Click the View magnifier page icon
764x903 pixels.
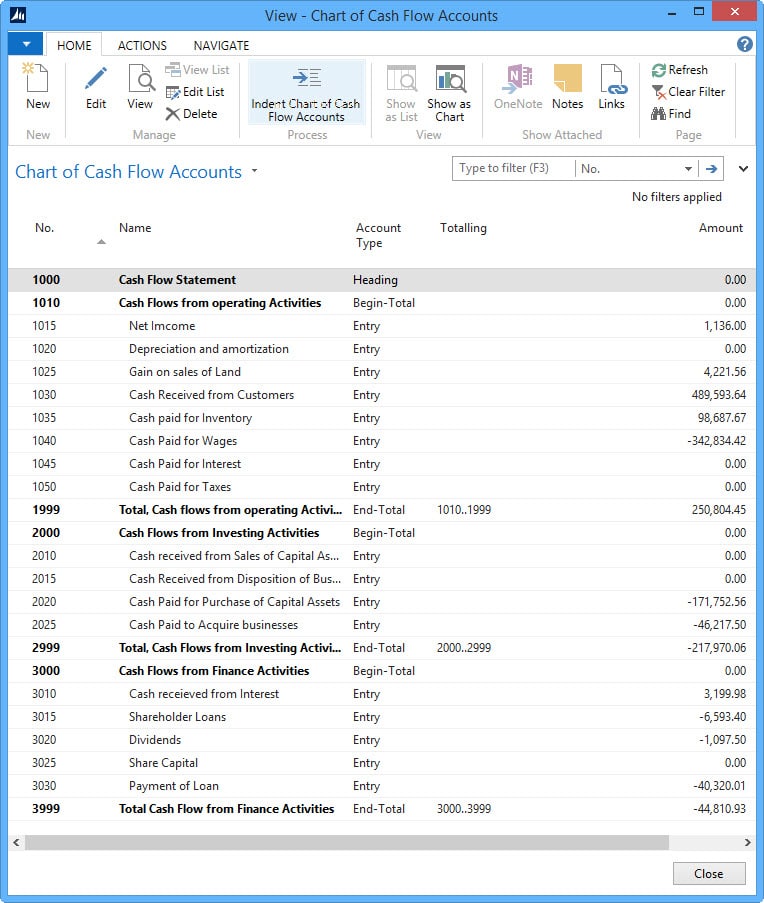(x=140, y=78)
